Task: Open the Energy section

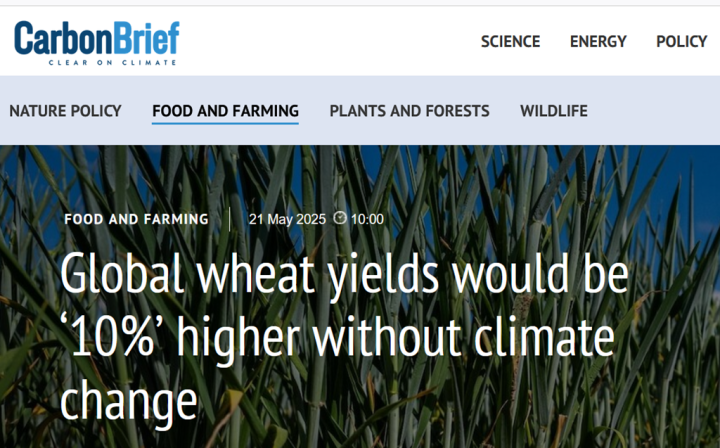Action: (x=598, y=41)
